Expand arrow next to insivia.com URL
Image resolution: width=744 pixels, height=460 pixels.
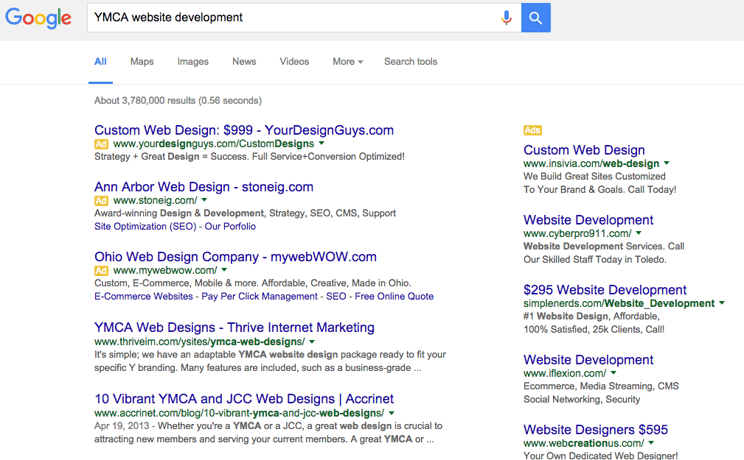point(667,163)
